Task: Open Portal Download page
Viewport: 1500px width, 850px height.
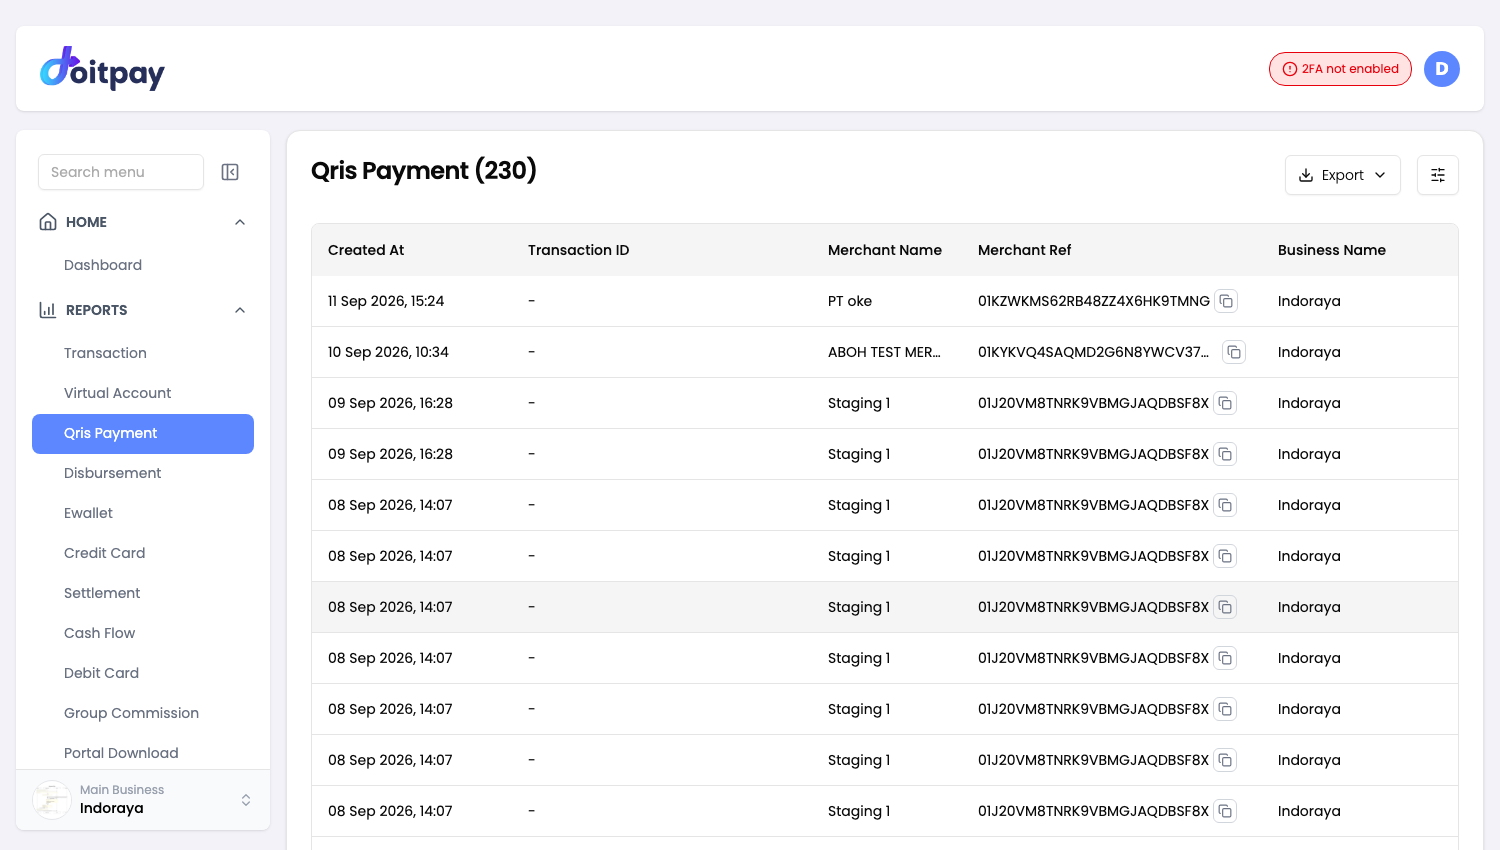Action: [x=121, y=753]
